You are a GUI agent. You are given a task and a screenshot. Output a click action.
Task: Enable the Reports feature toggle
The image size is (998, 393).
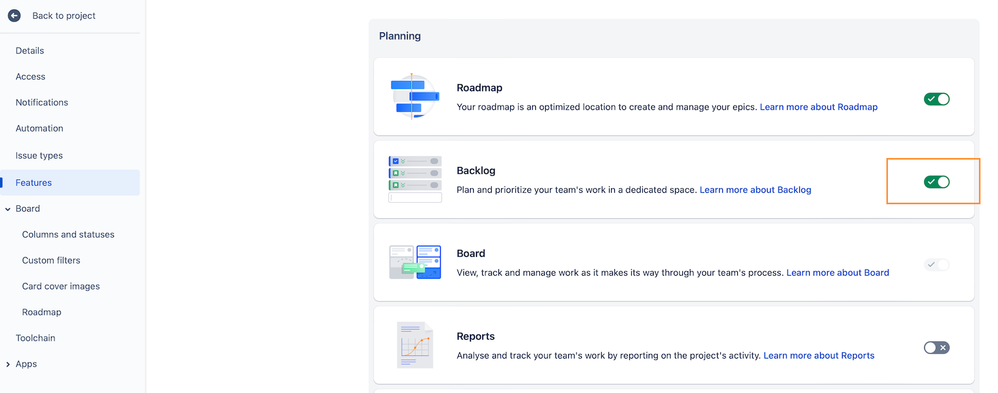coord(936,347)
